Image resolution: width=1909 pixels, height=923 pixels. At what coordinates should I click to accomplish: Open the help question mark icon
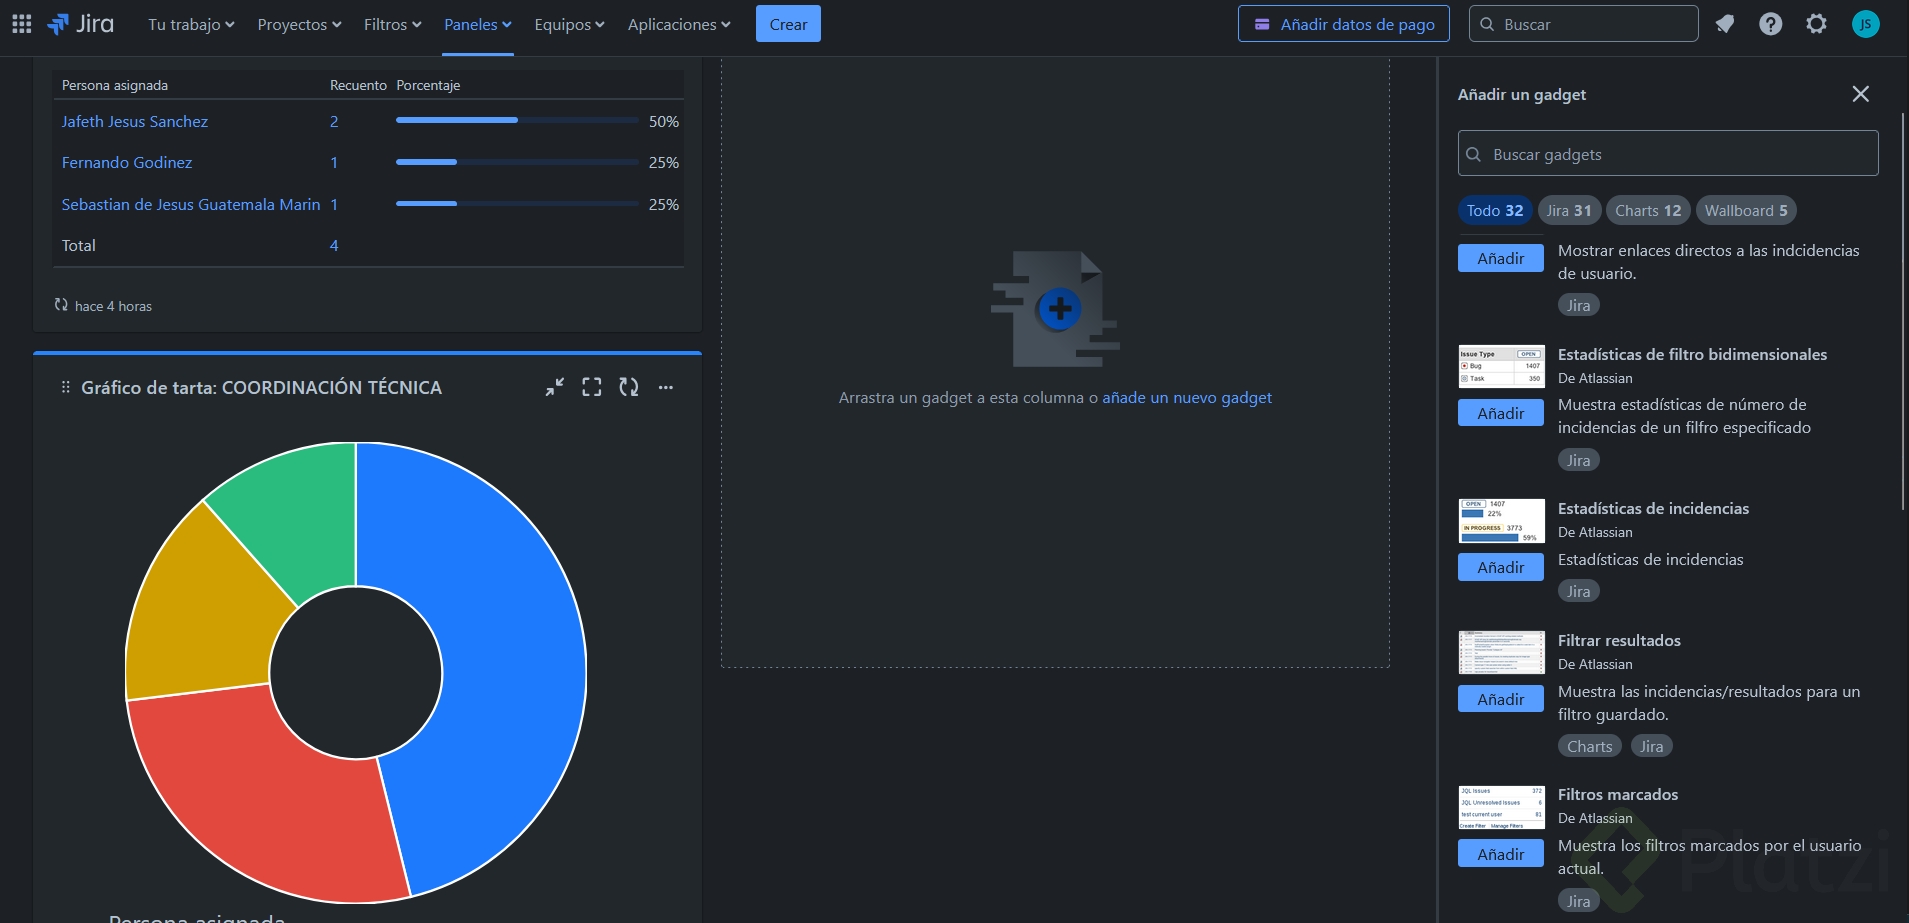point(1771,24)
